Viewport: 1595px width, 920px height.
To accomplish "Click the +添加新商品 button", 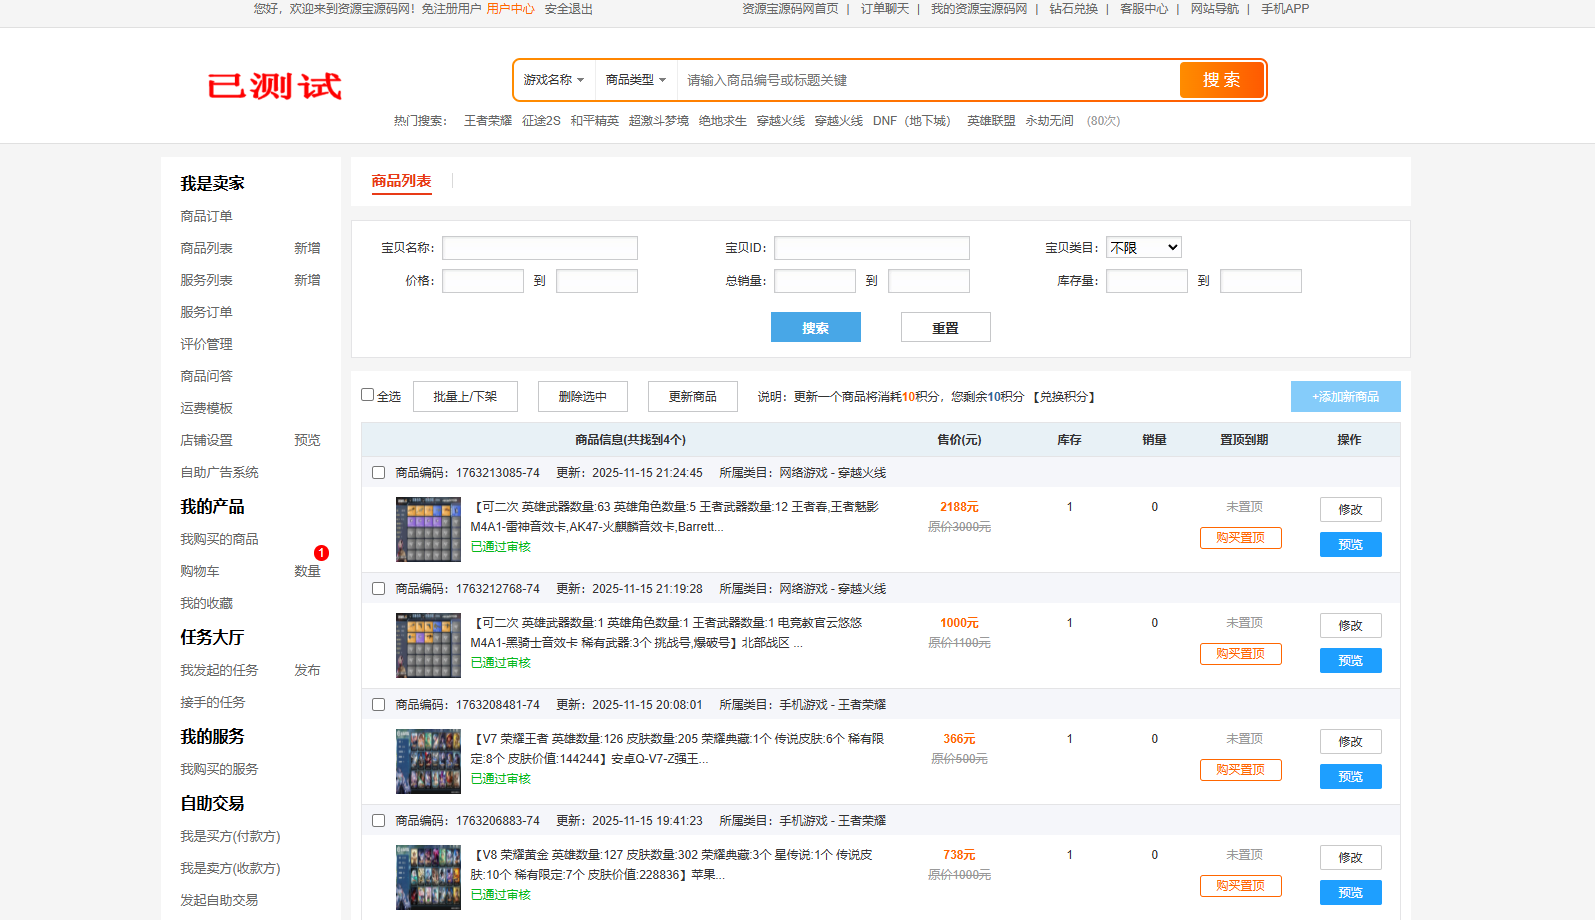I will click(1346, 396).
